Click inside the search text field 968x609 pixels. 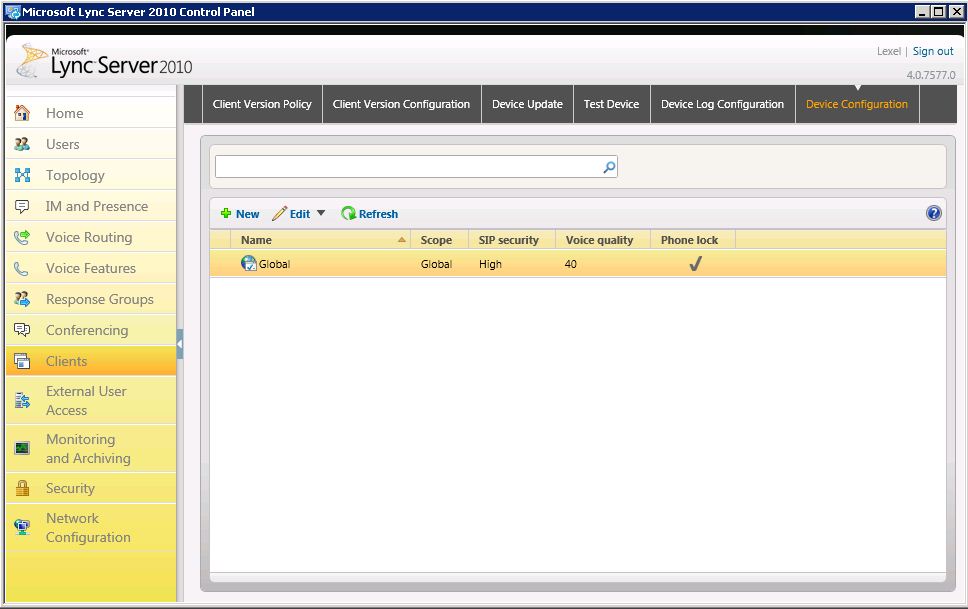[408, 167]
